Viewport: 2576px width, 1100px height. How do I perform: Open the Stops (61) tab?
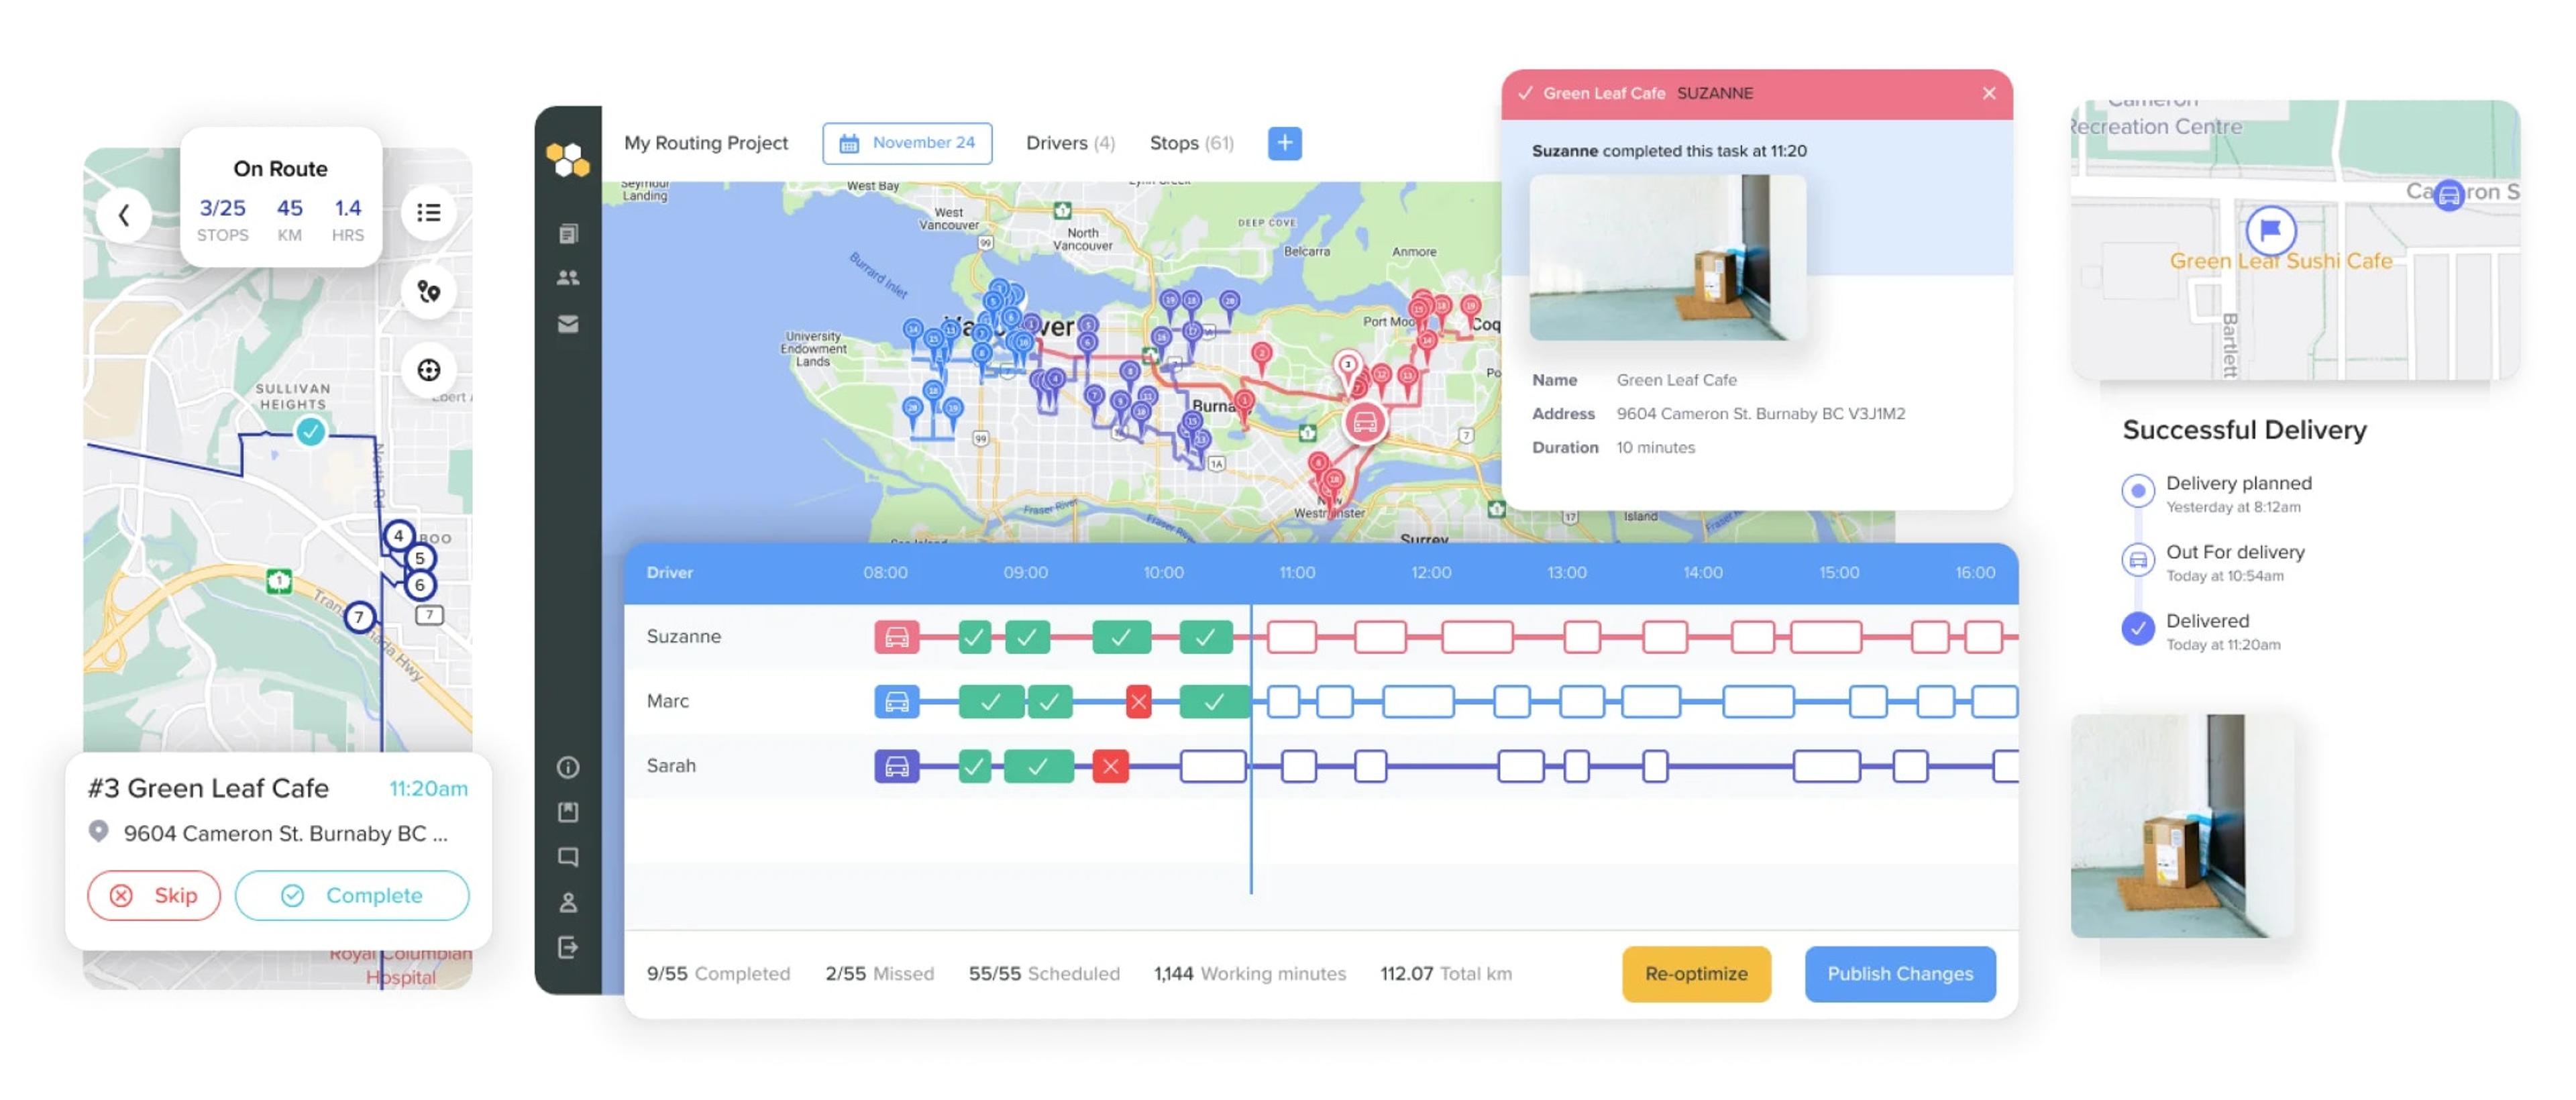coord(1191,143)
